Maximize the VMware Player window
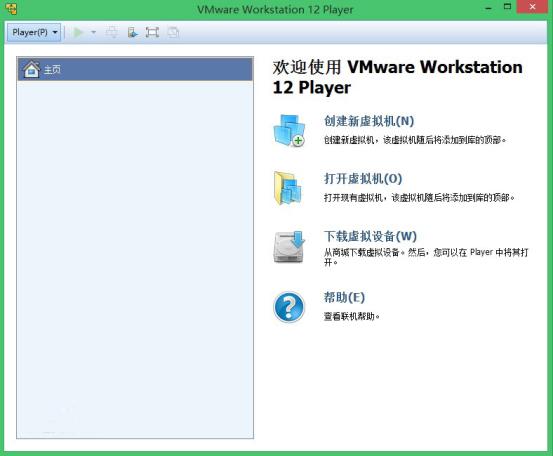This screenshot has width=553, height=456. pos(508,7)
